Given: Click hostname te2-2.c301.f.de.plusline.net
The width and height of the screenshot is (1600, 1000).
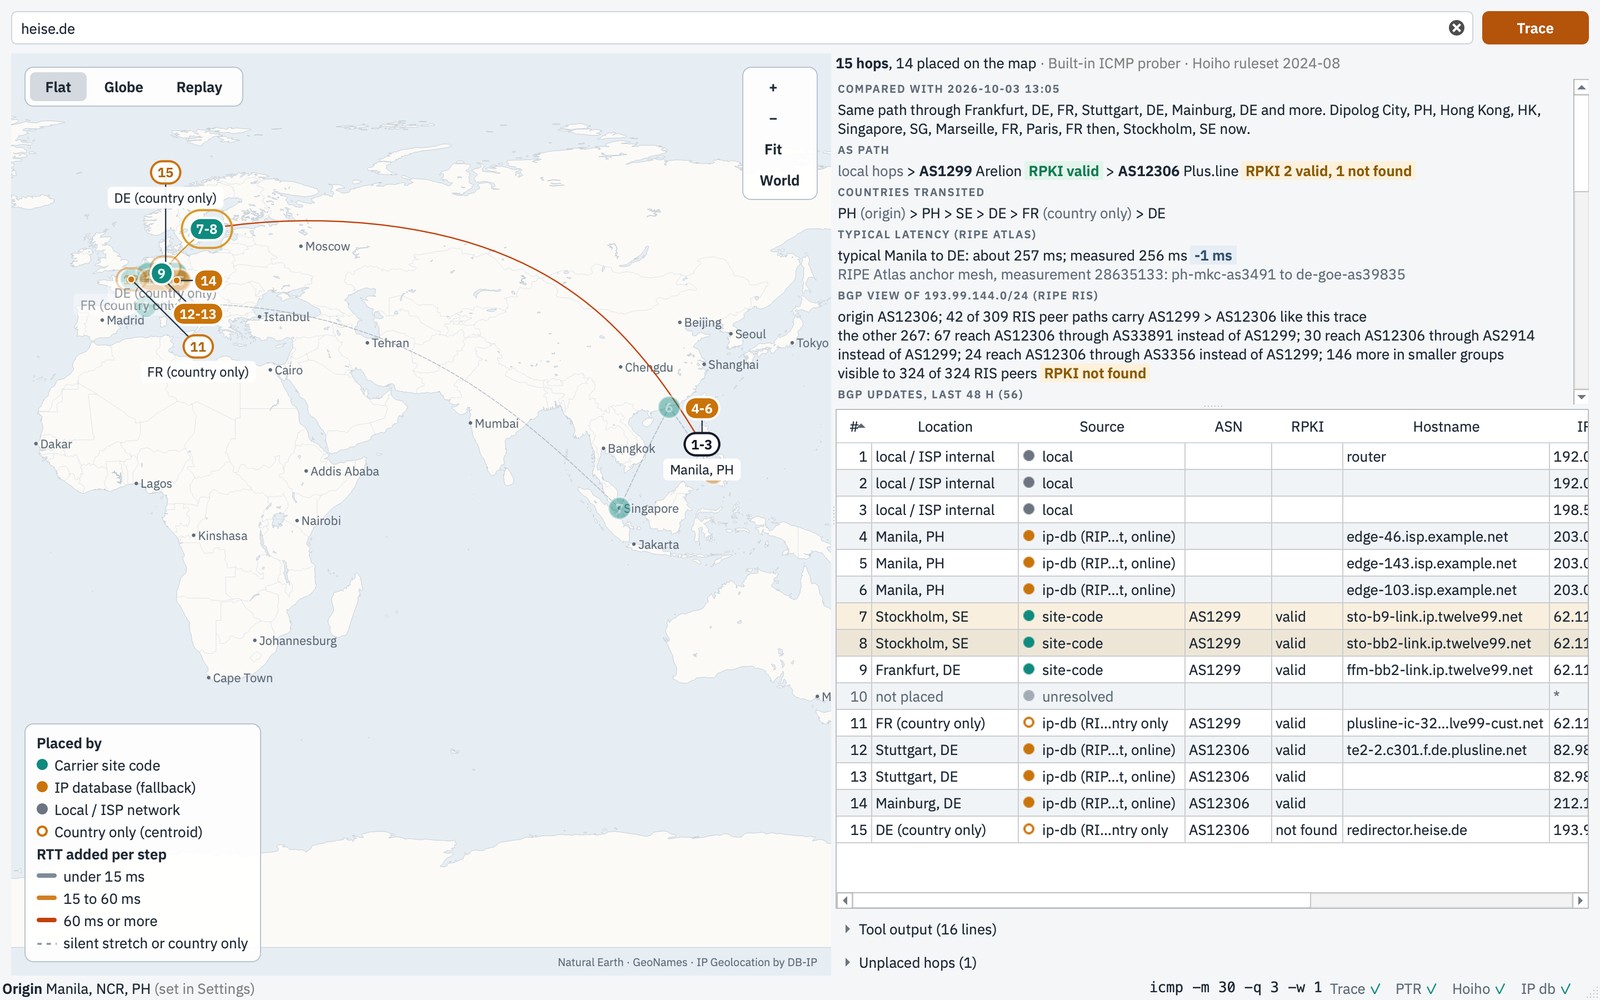Looking at the screenshot, I should [1436, 750].
